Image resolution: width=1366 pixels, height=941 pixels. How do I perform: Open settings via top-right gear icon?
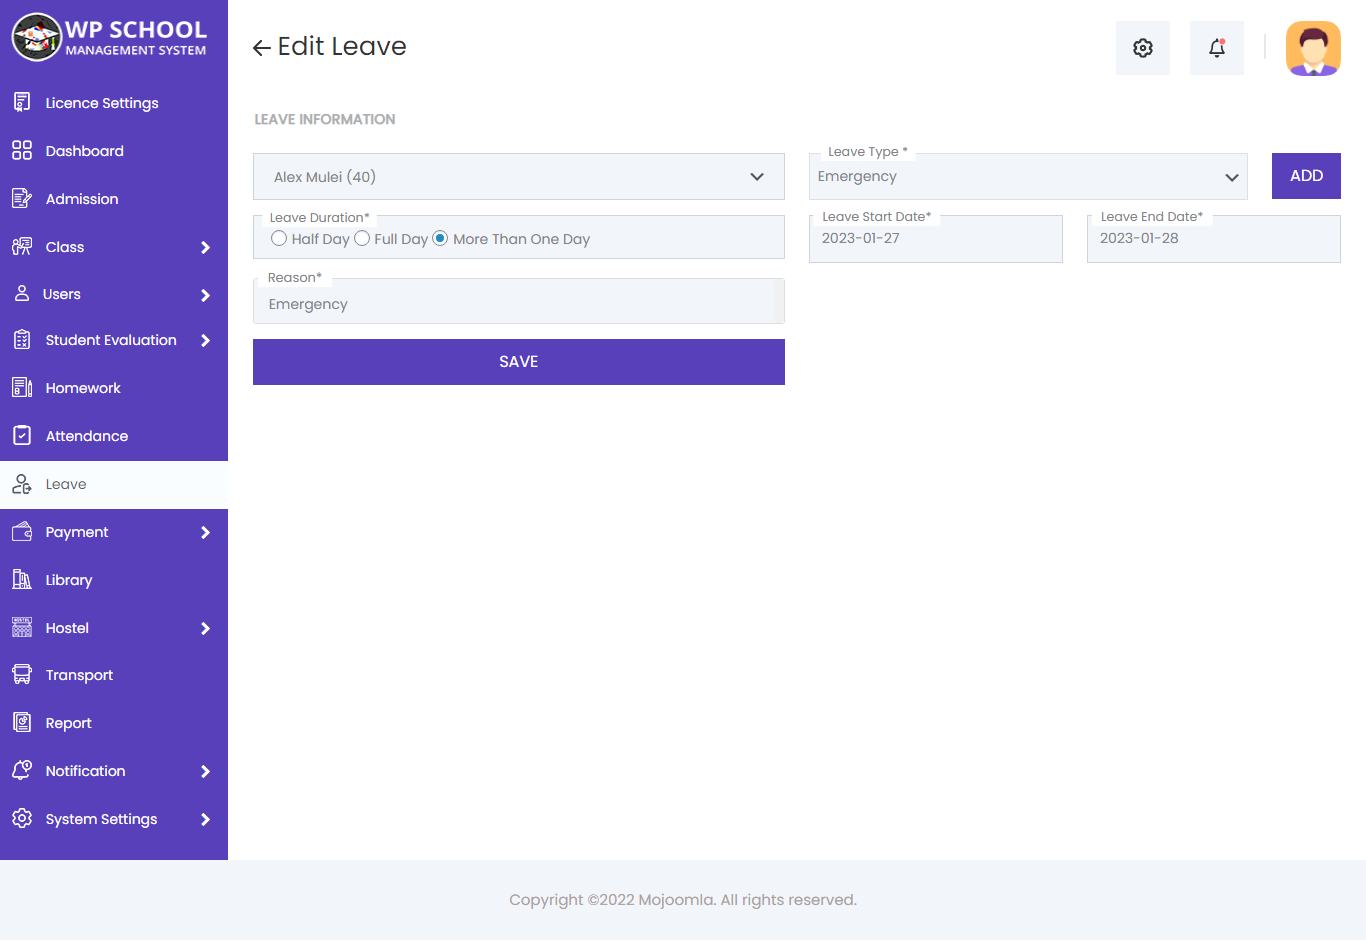coord(1143,48)
